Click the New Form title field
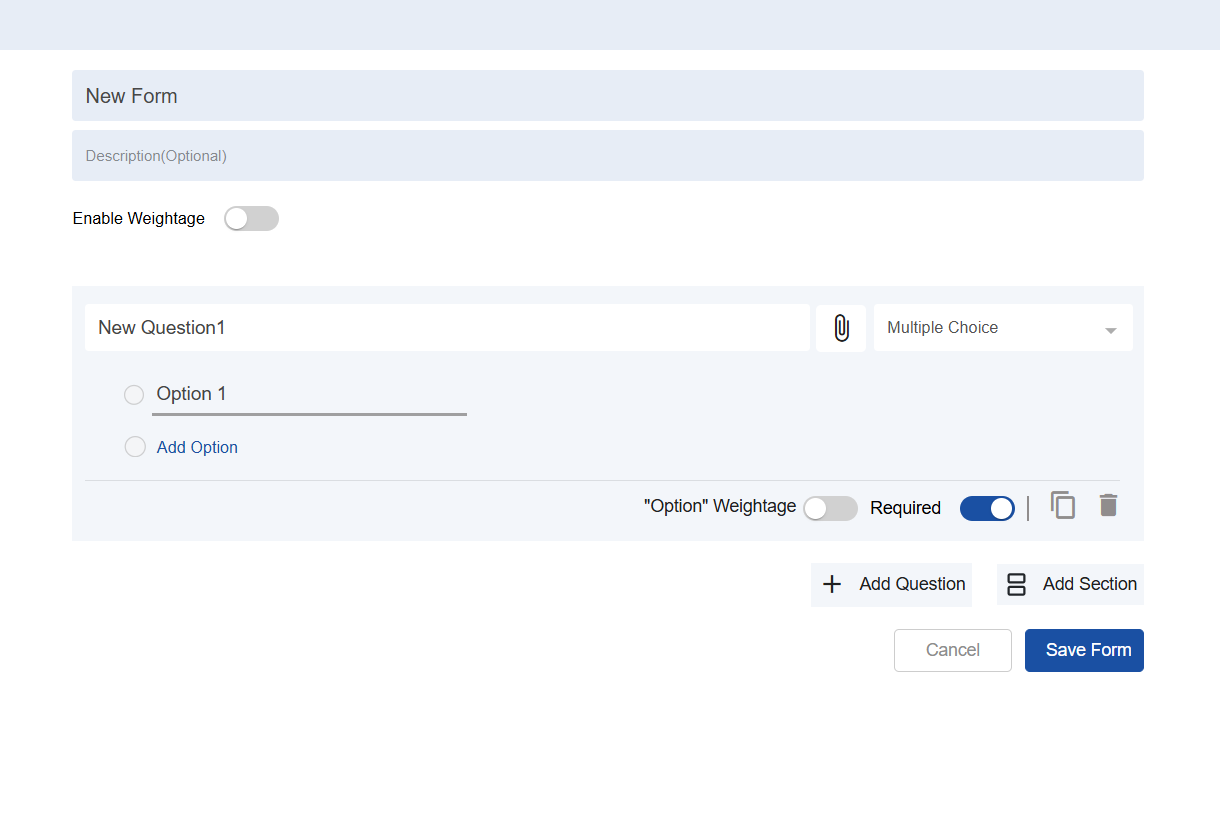The height and width of the screenshot is (832, 1220). (607, 96)
